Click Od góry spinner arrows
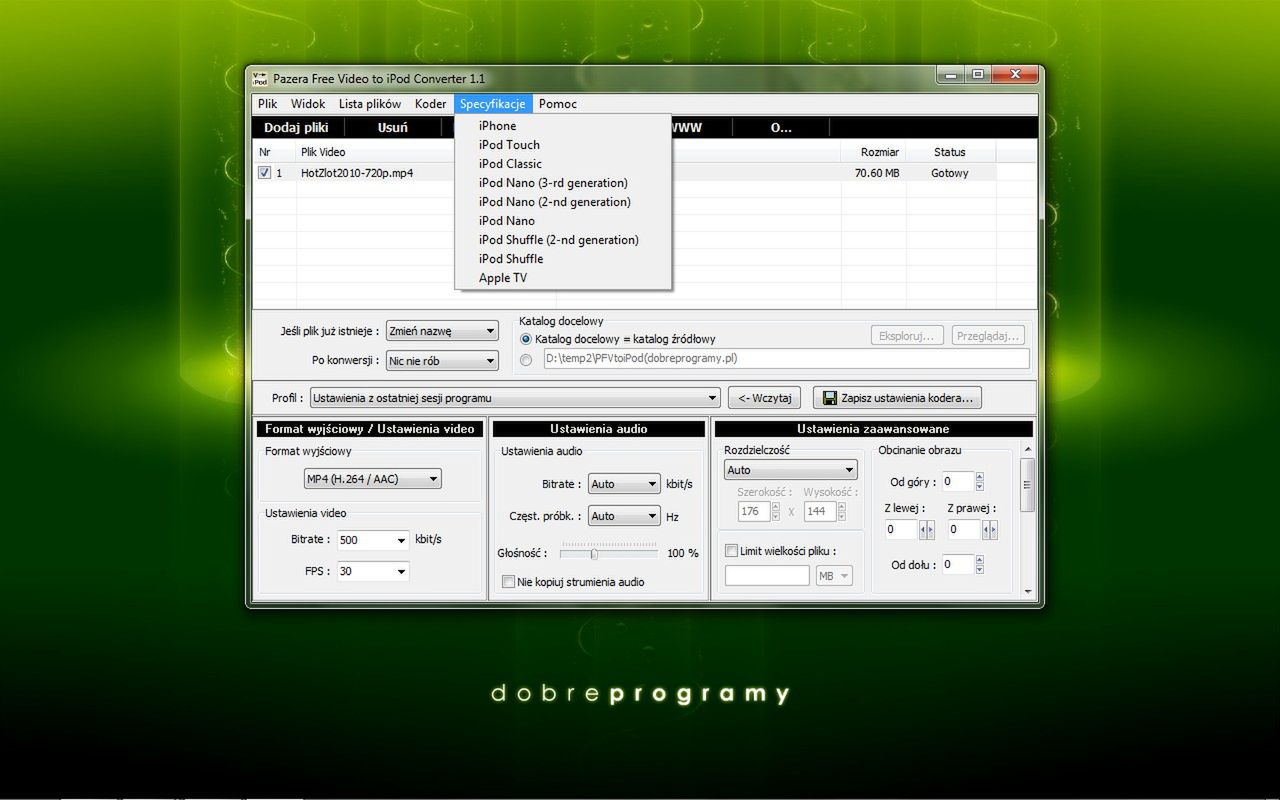 [980, 482]
